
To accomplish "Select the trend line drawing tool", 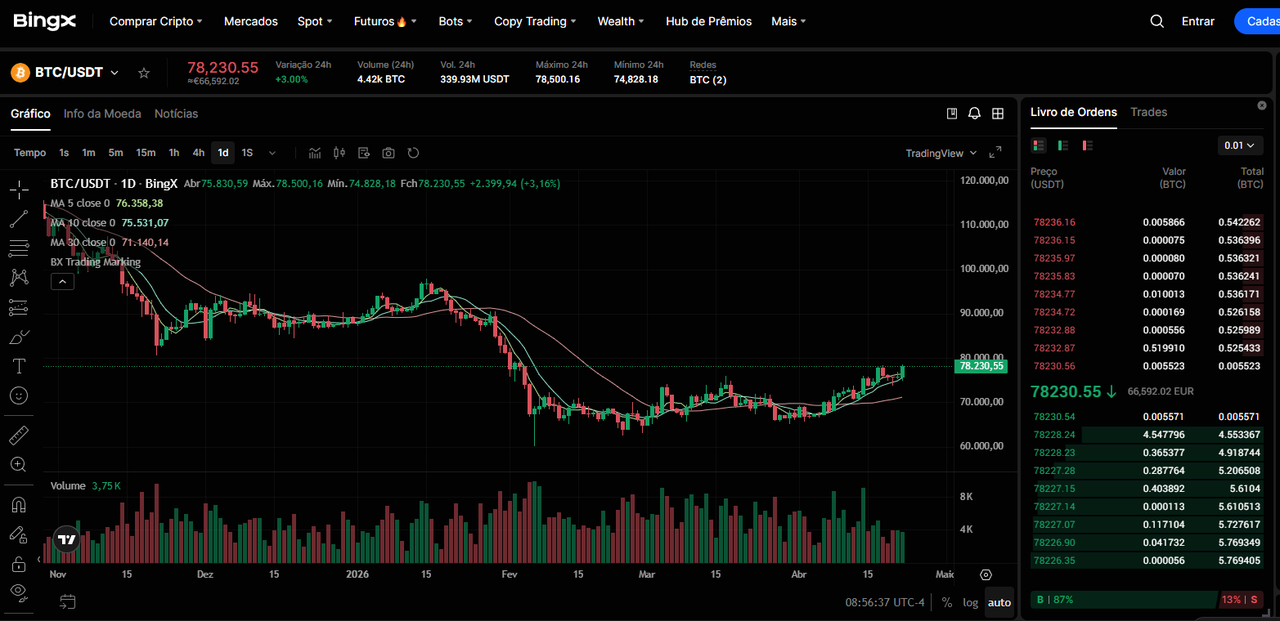I will (18, 219).
